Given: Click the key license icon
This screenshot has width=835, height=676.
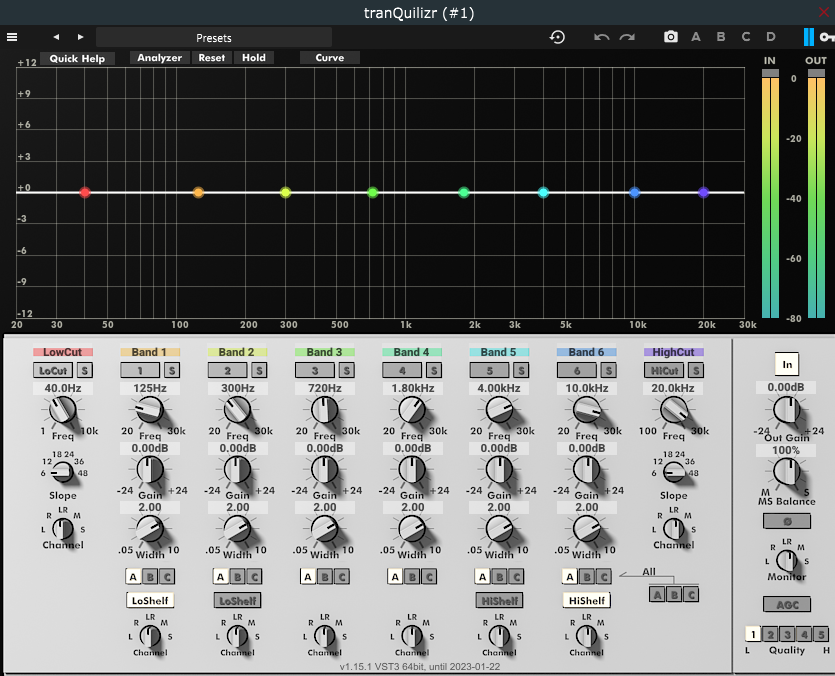Looking at the screenshot, I should (x=827, y=37).
